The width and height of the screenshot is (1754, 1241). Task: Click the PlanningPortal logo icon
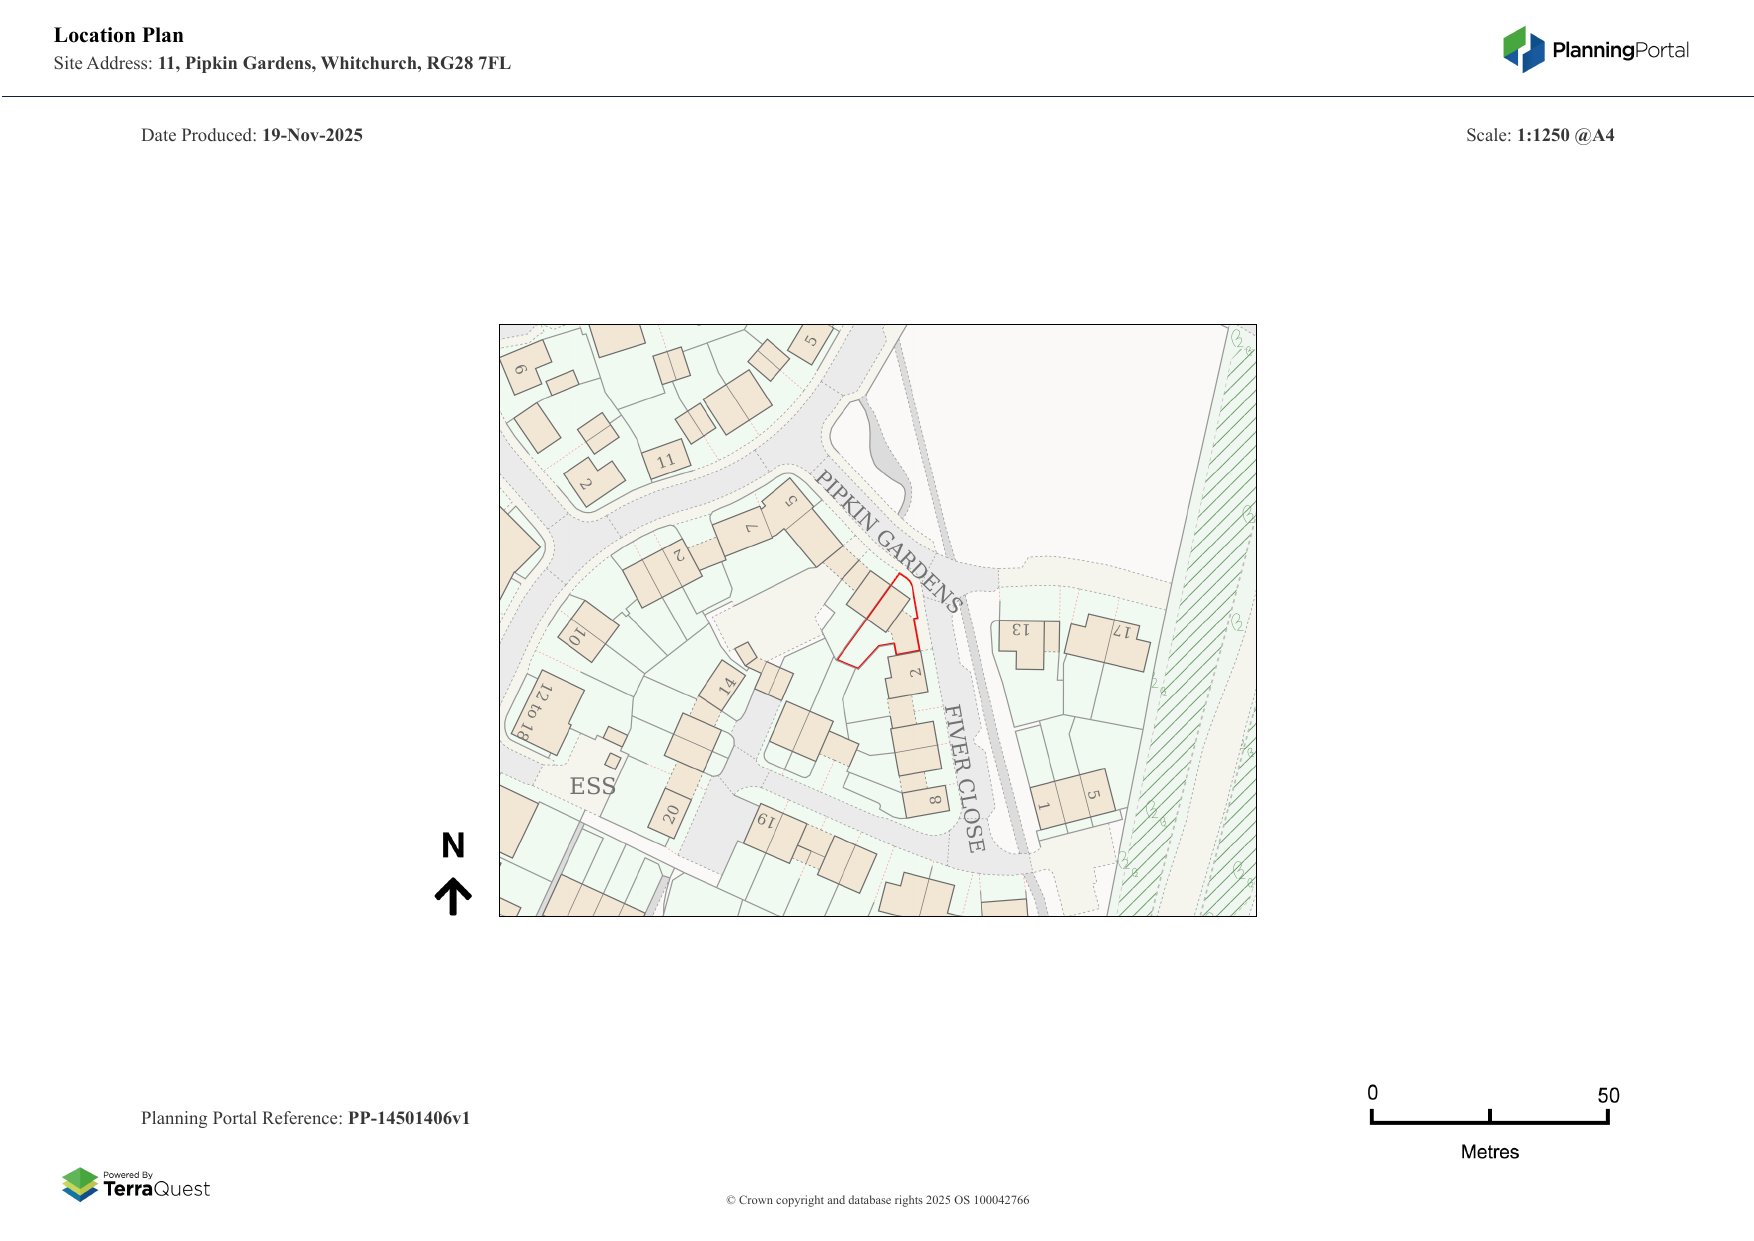1523,49
